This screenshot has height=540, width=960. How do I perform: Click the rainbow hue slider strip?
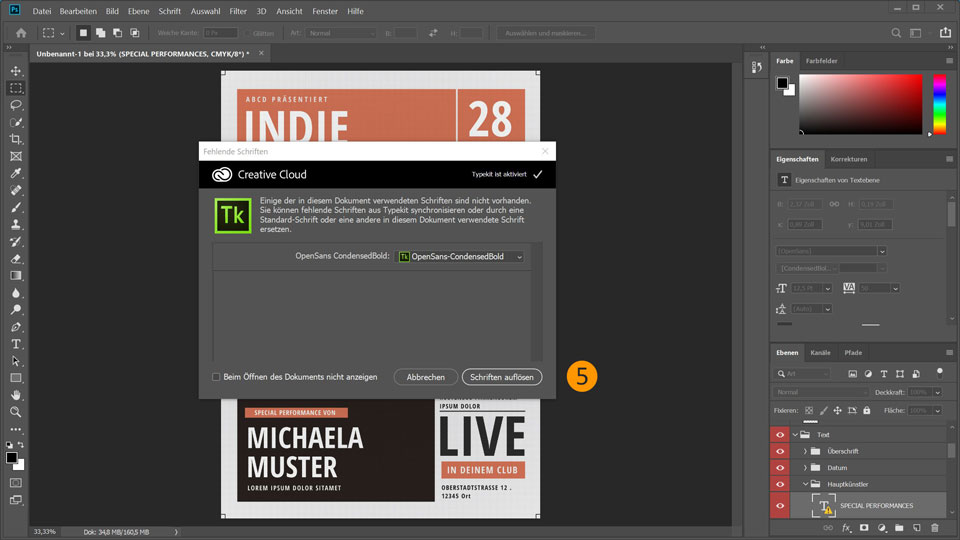tap(939, 104)
